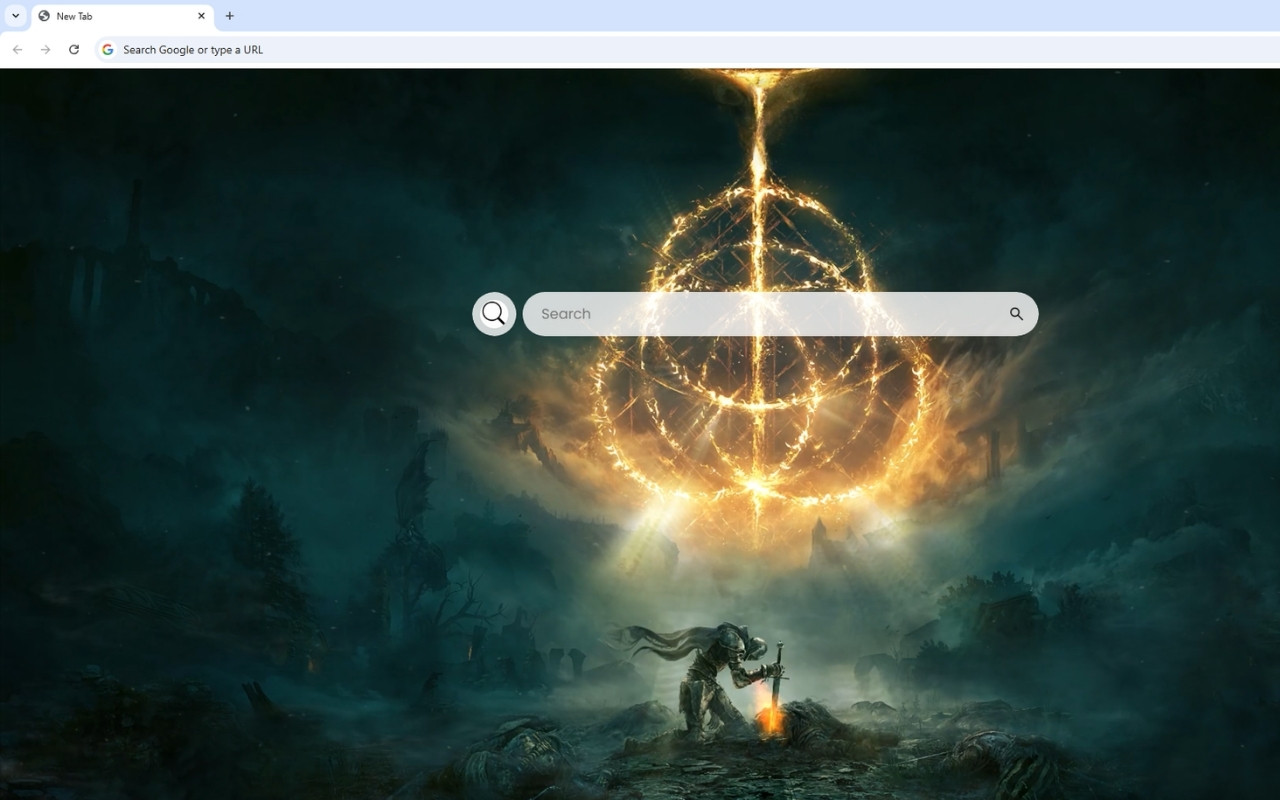Switch to the New Tab tab

coord(110,16)
